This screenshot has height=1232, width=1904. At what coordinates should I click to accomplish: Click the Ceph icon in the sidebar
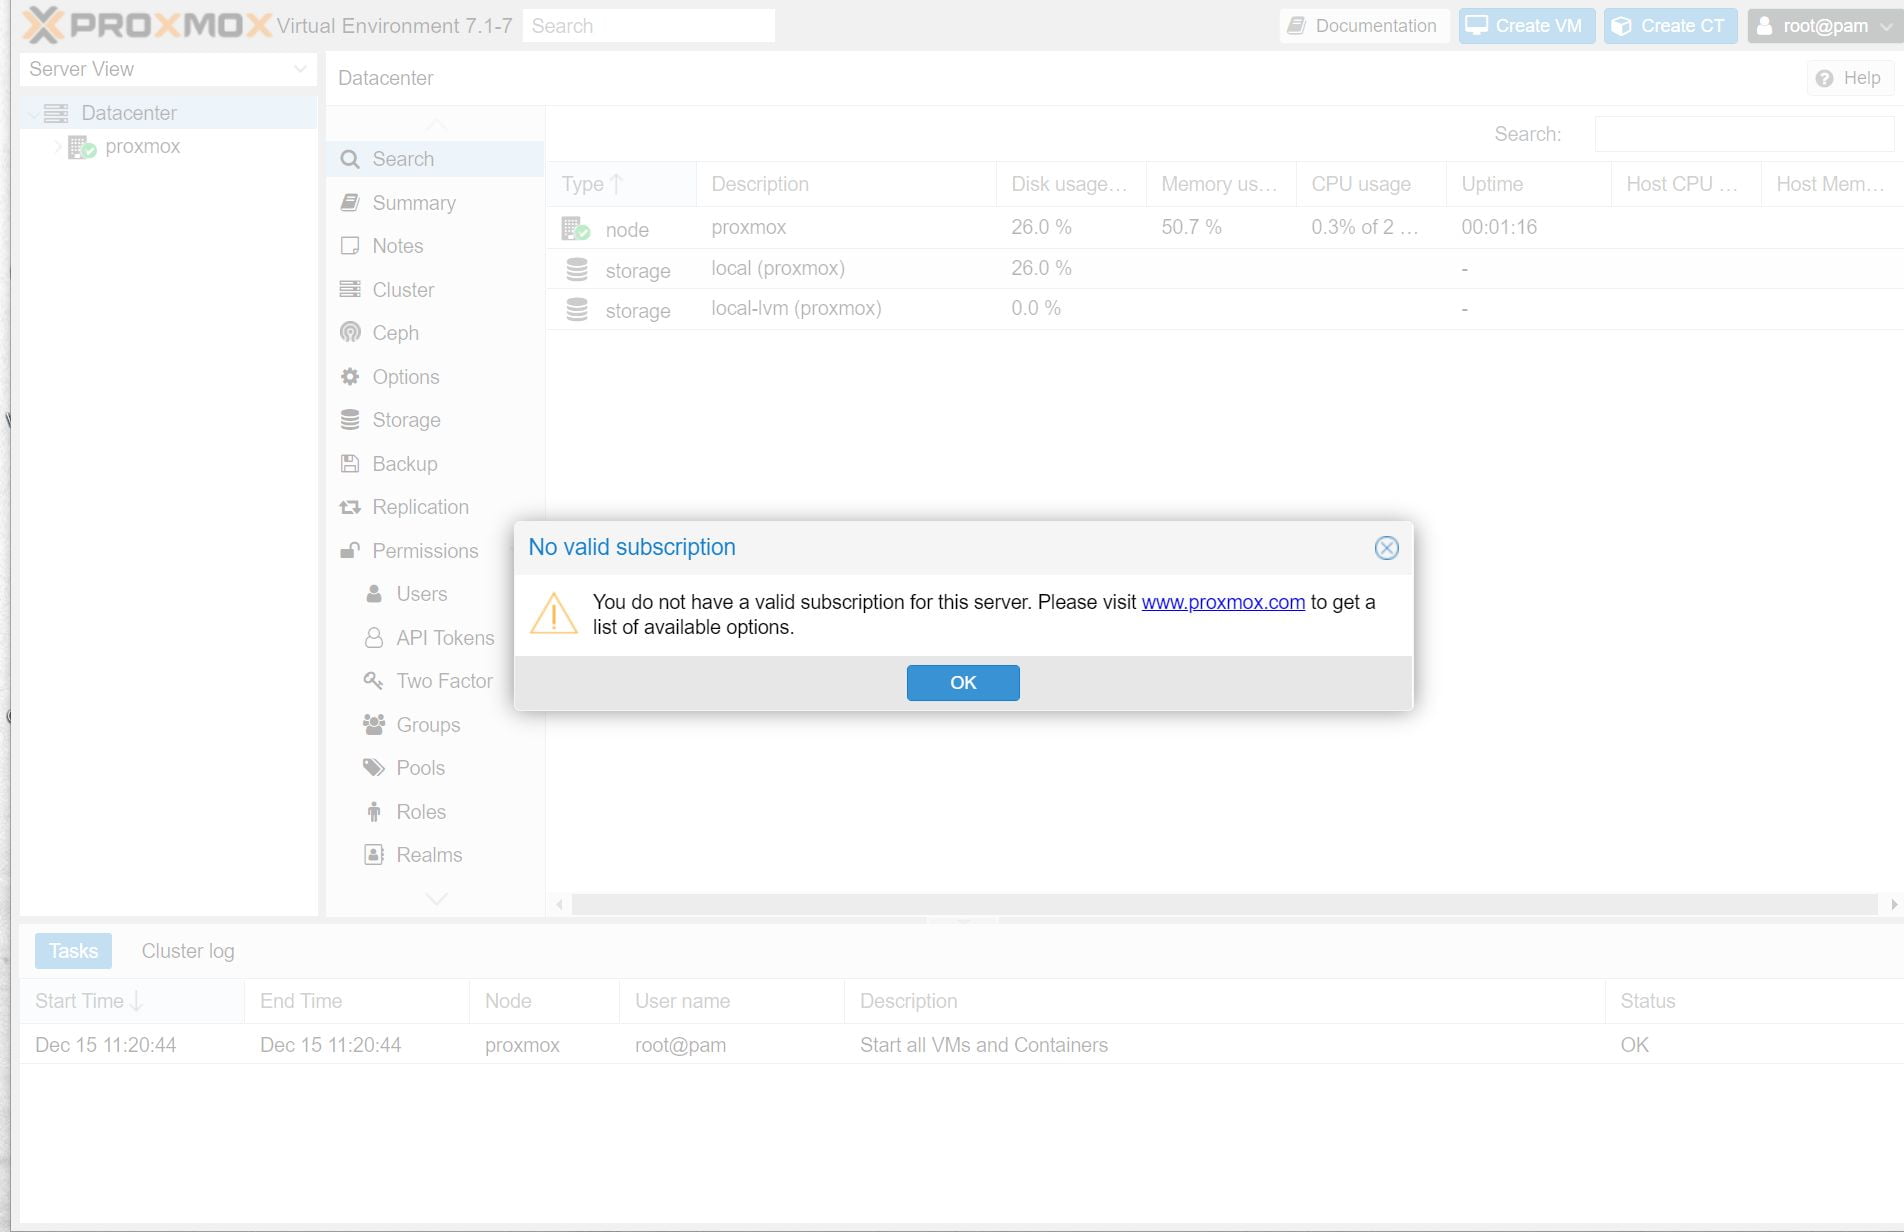click(x=350, y=333)
